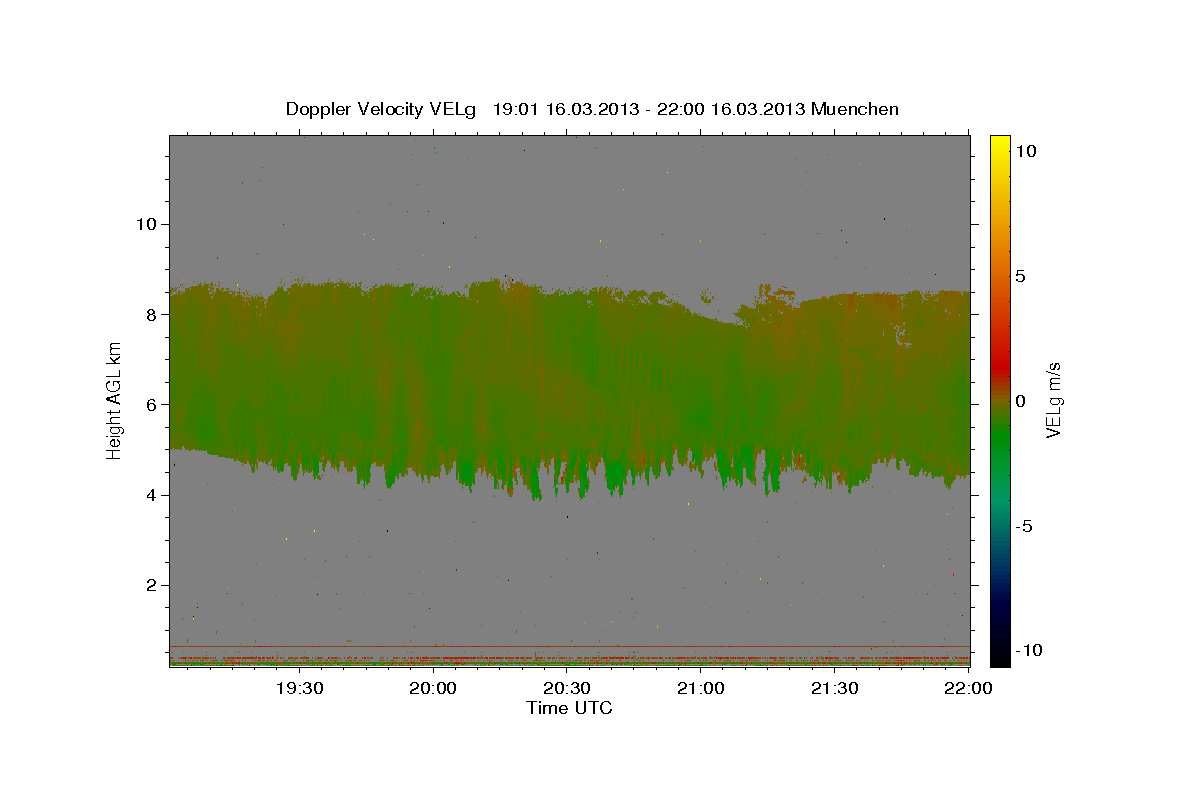The image size is (1200, 800).
Task: Click the '21:30' time tick label
Action: [835, 688]
